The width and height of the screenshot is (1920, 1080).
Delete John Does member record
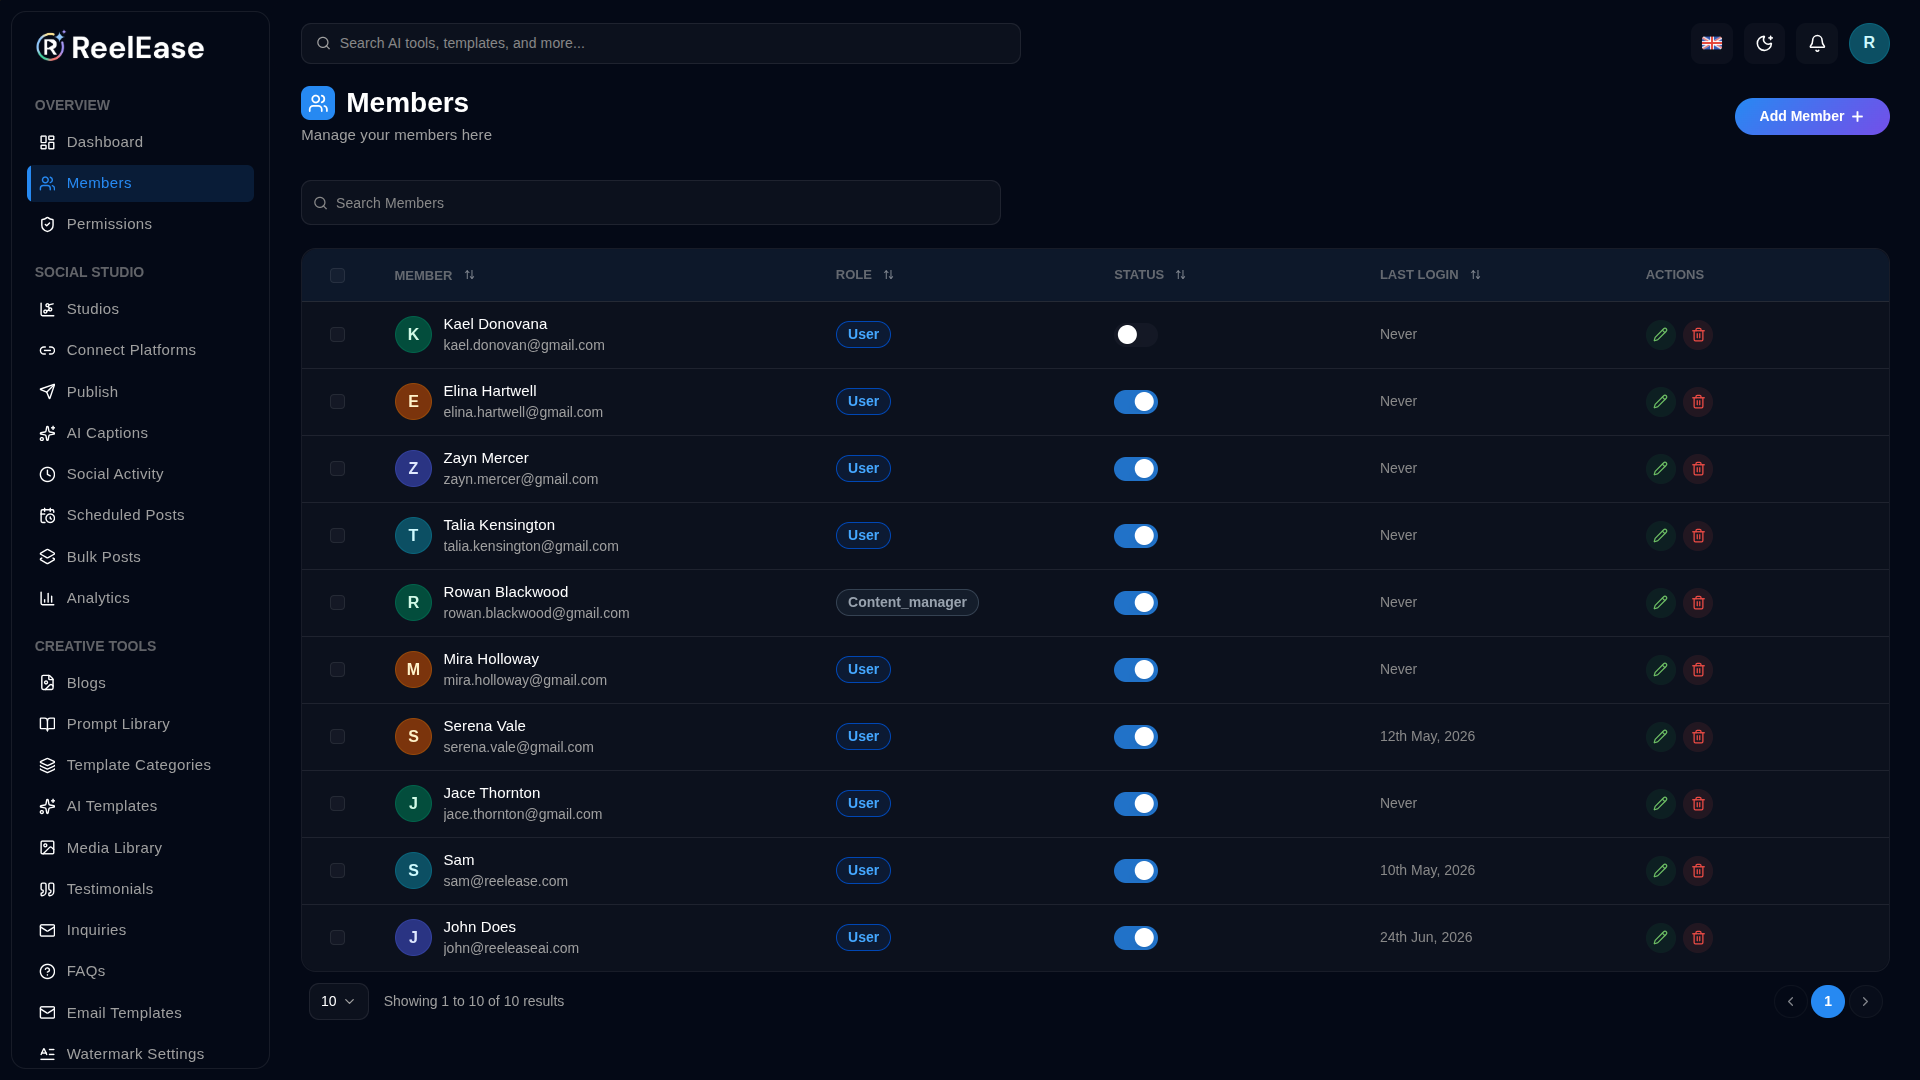(x=1698, y=938)
